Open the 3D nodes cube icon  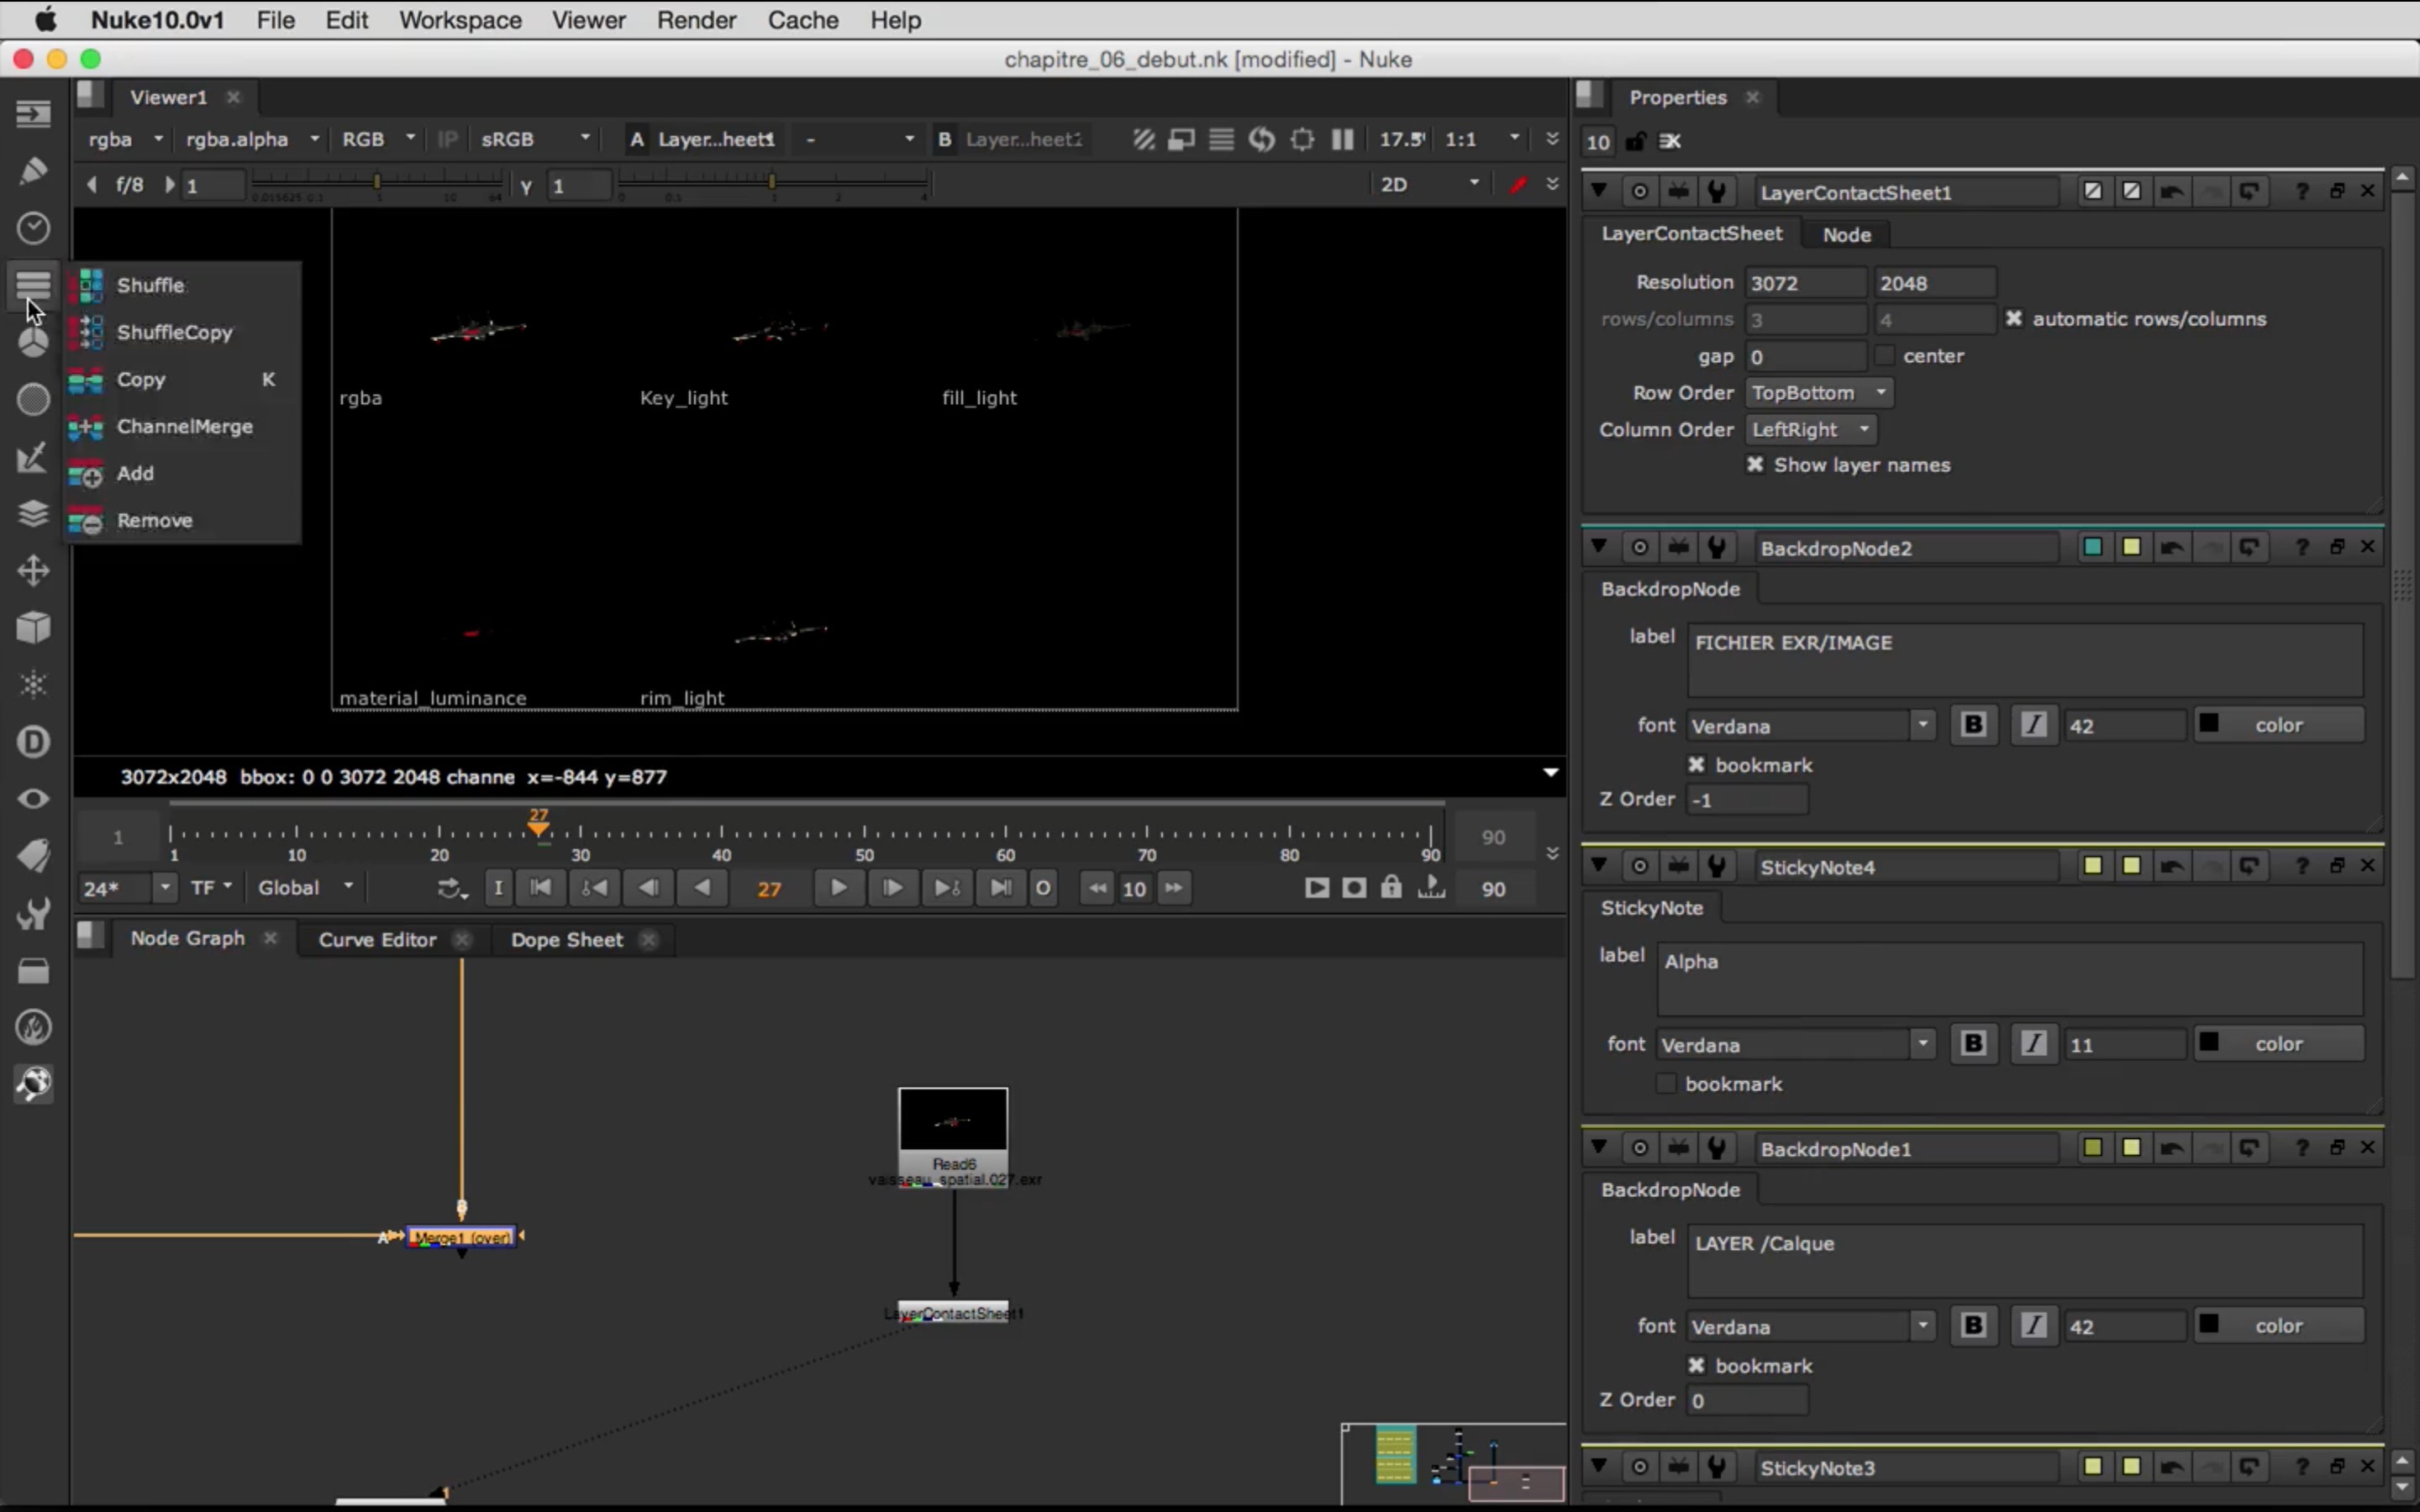tap(33, 628)
